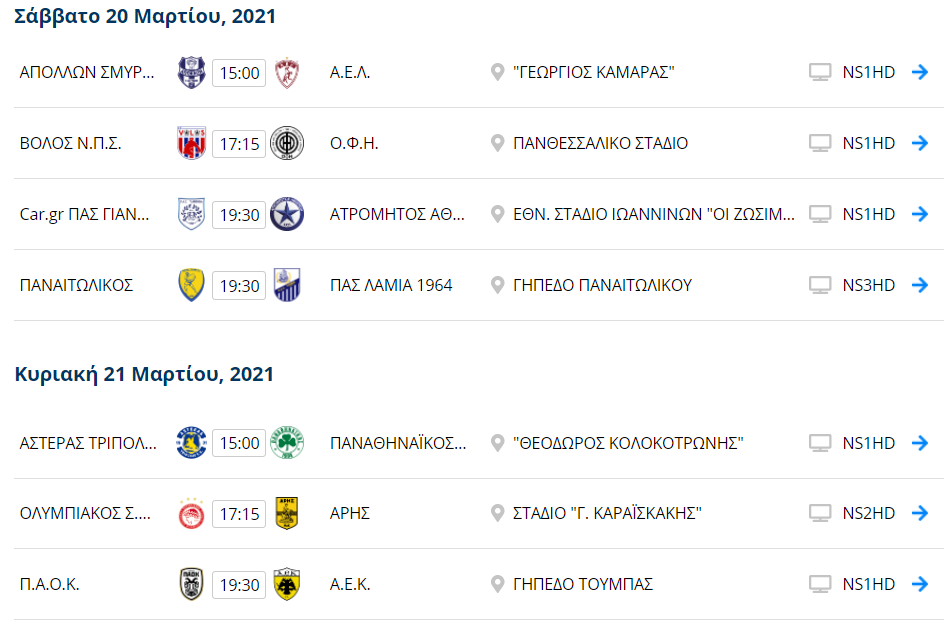
Task: Click the NS3HD broadcast channel label
Action: (869, 285)
